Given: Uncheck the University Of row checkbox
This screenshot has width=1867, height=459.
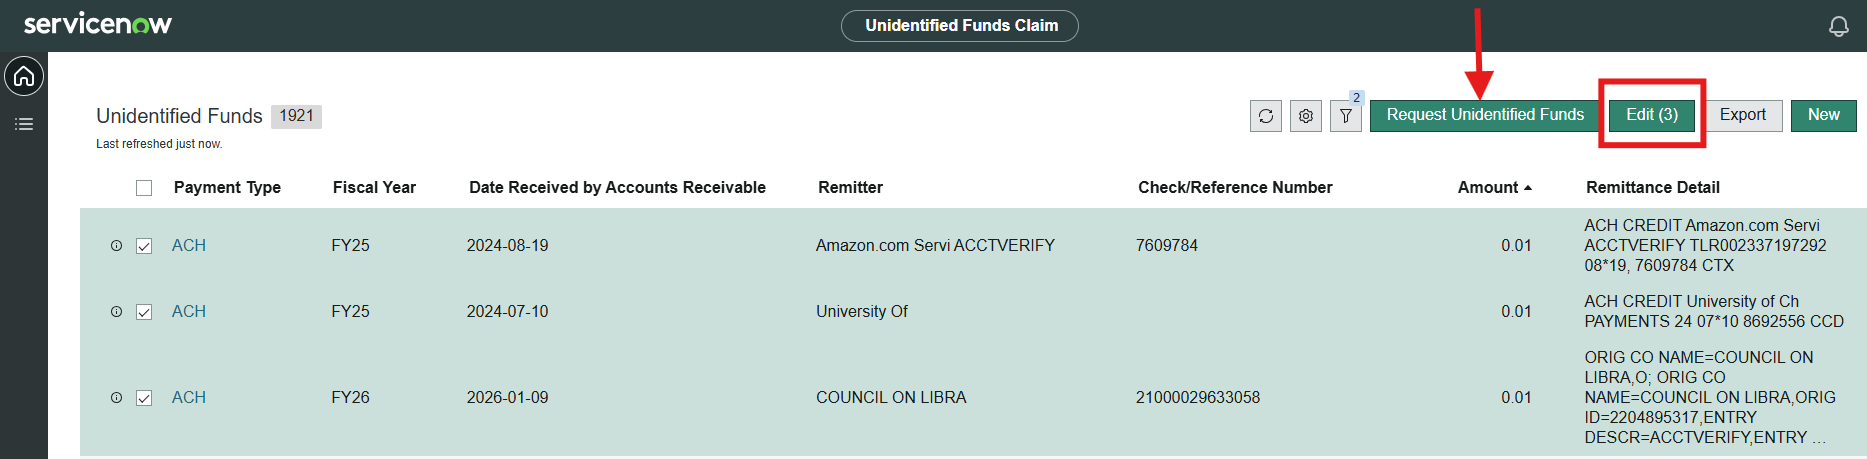Looking at the screenshot, I should (x=144, y=312).
